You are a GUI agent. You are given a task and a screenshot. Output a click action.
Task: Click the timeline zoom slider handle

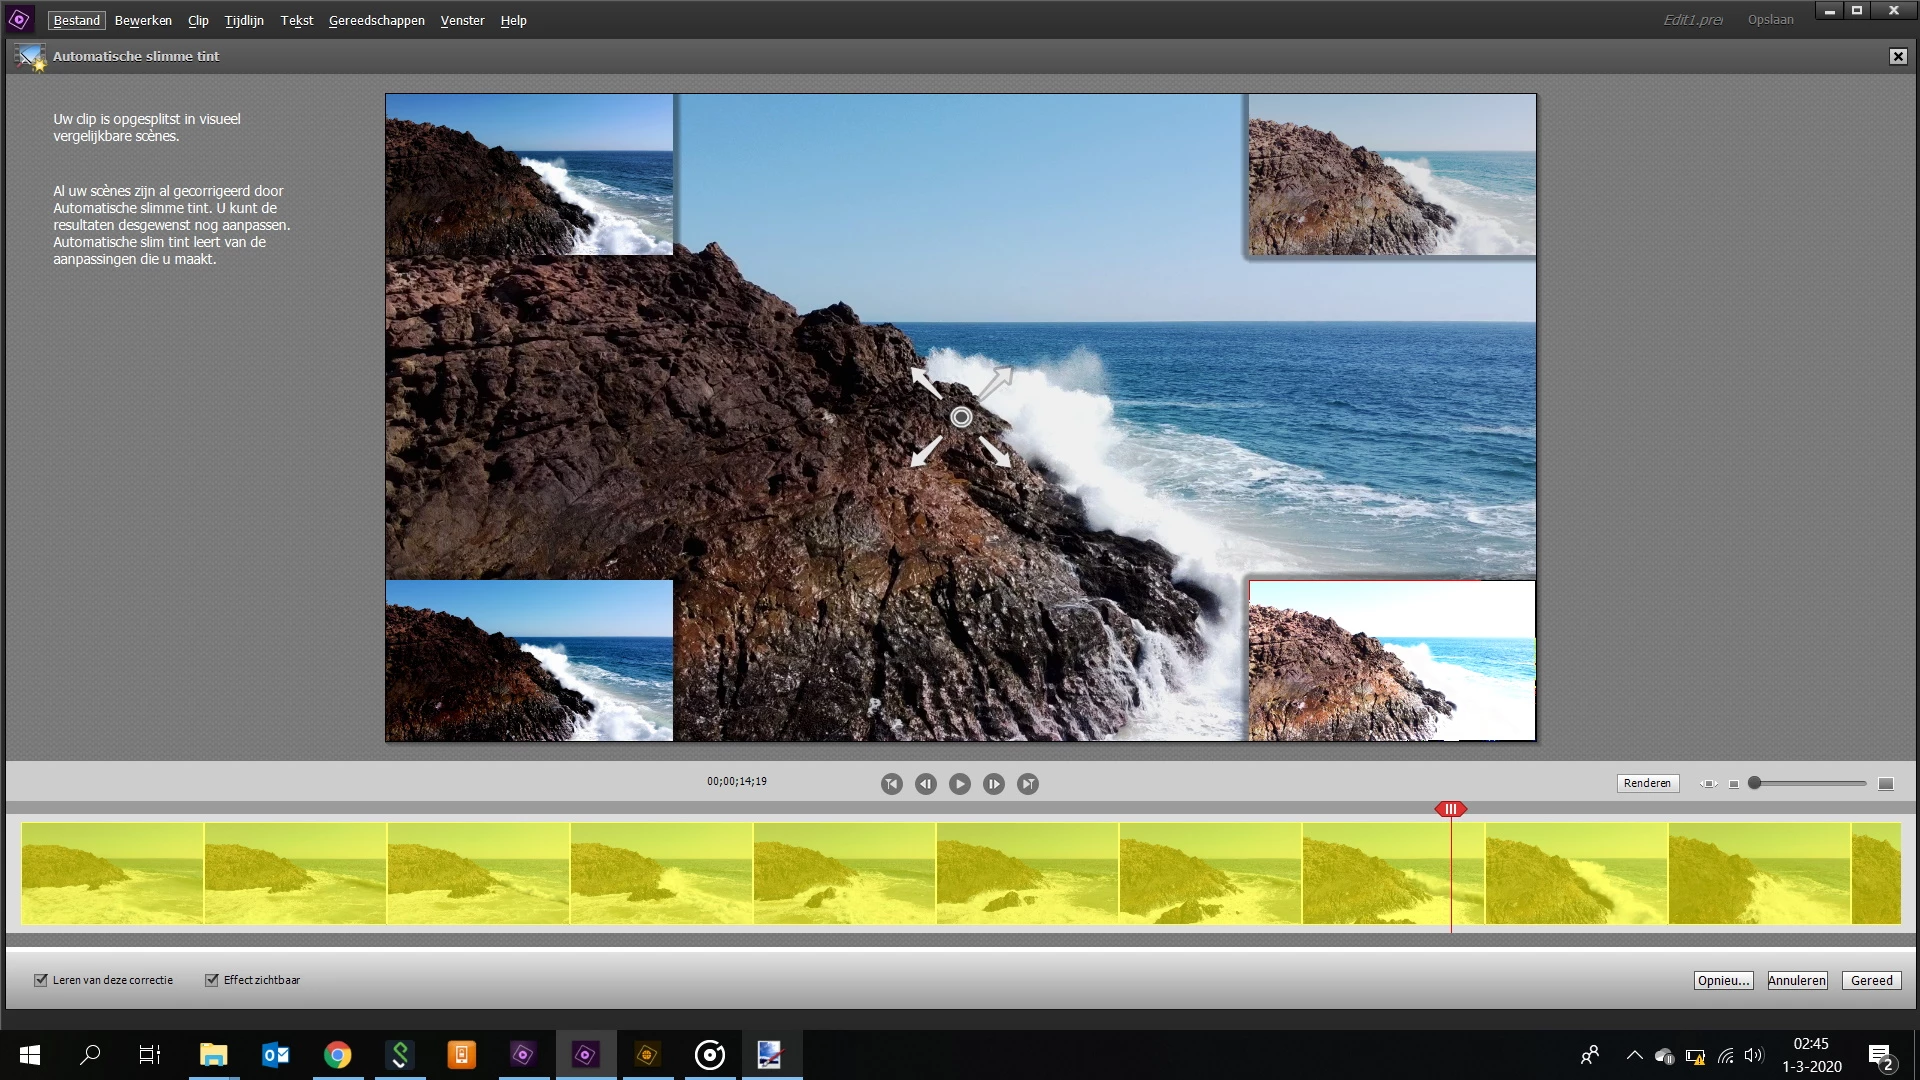coord(1754,784)
